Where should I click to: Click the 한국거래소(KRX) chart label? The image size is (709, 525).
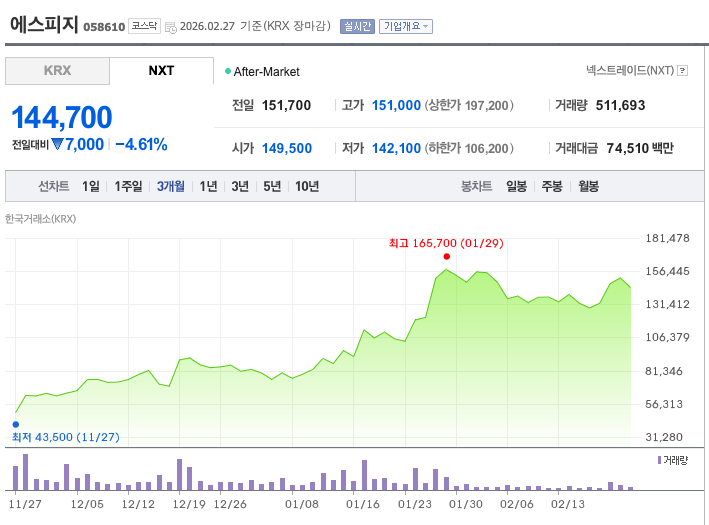click(x=41, y=219)
